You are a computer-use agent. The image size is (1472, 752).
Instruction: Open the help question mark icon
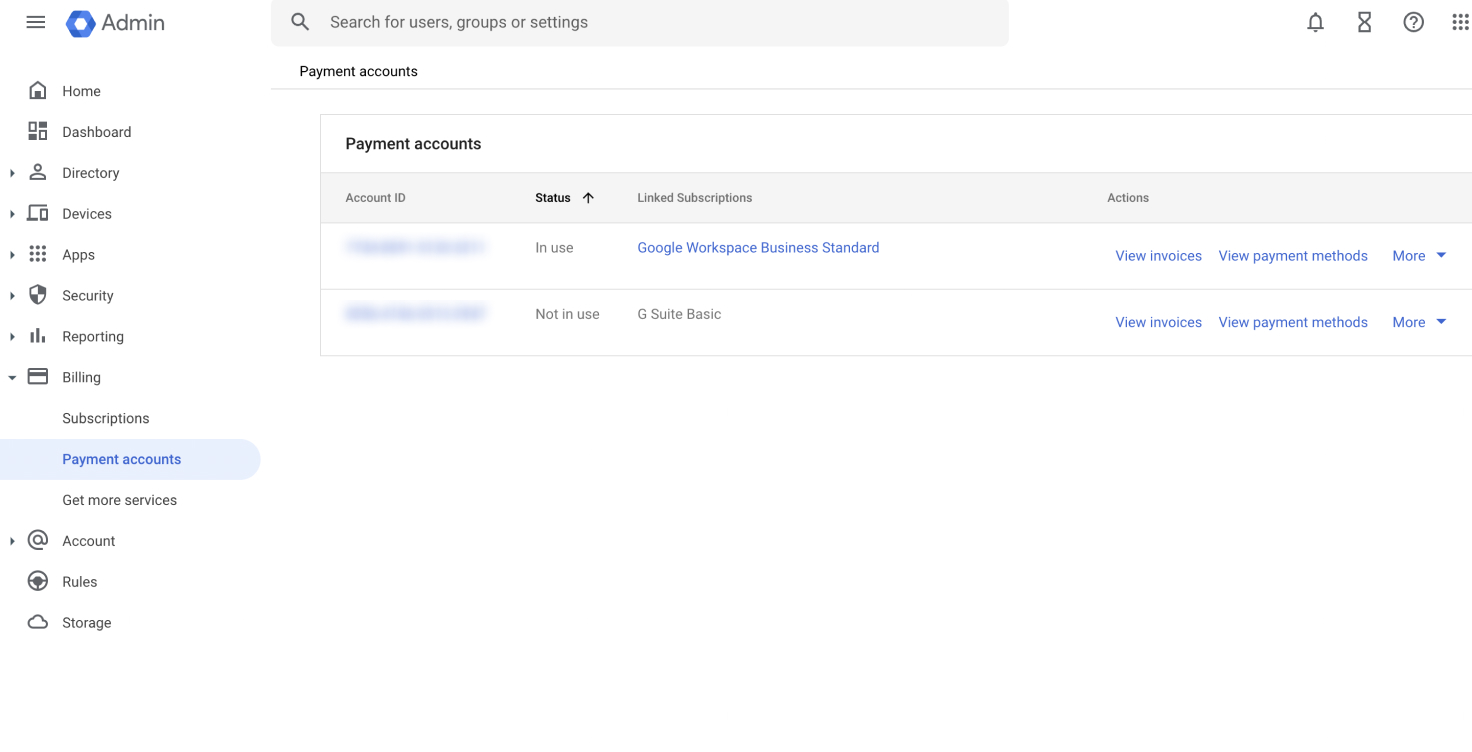[1413, 22]
